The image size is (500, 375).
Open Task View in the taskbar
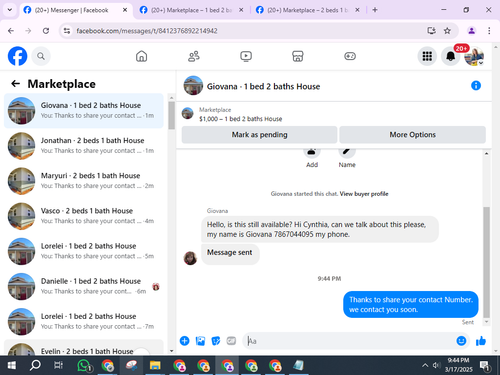[x=58, y=366]
